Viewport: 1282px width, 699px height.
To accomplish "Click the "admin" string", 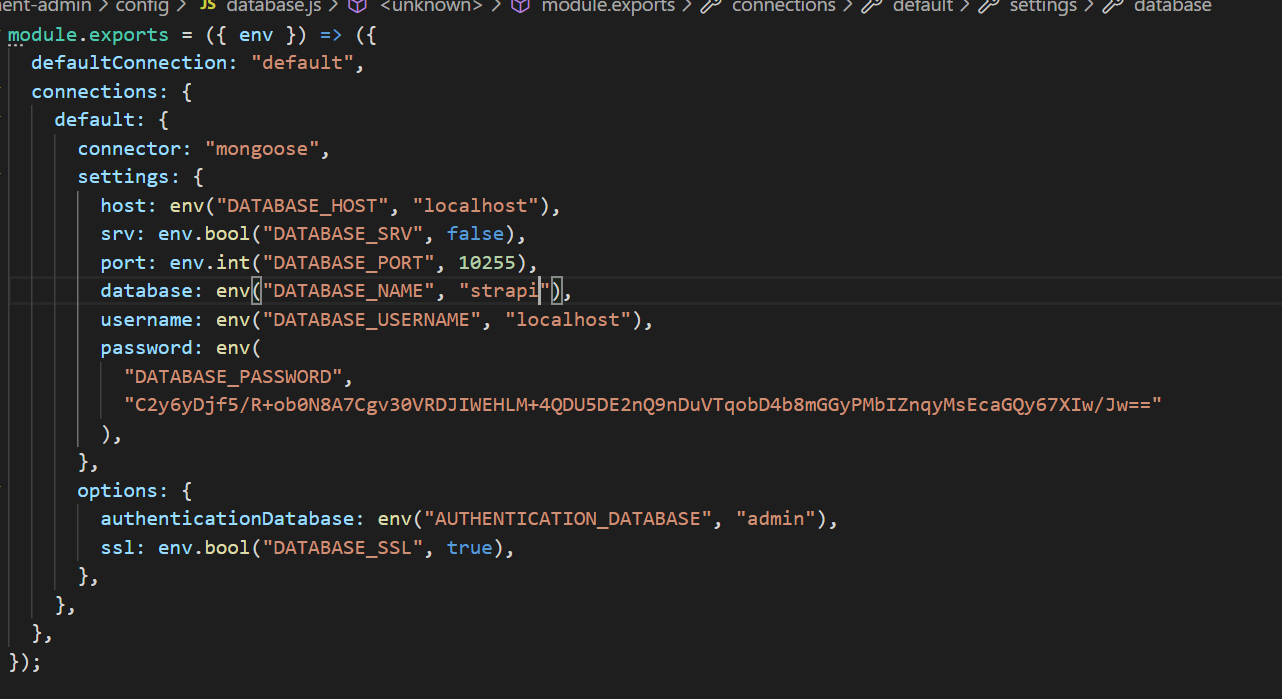I will click(777, 519).
